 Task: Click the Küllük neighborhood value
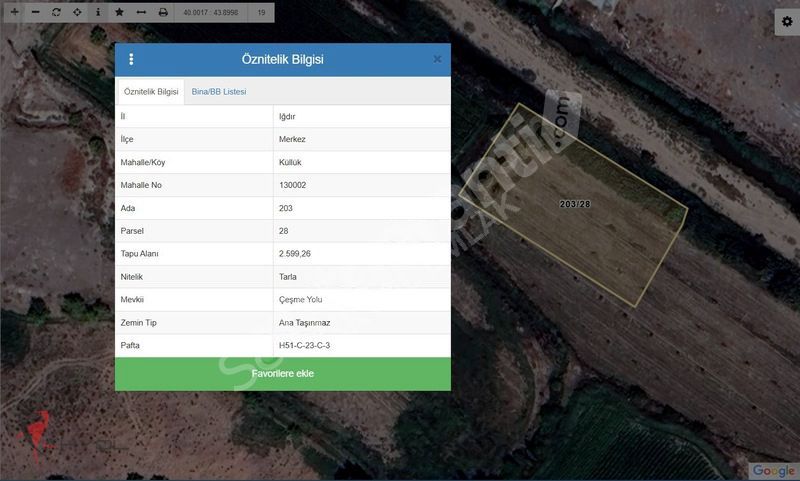coord(290,162)
